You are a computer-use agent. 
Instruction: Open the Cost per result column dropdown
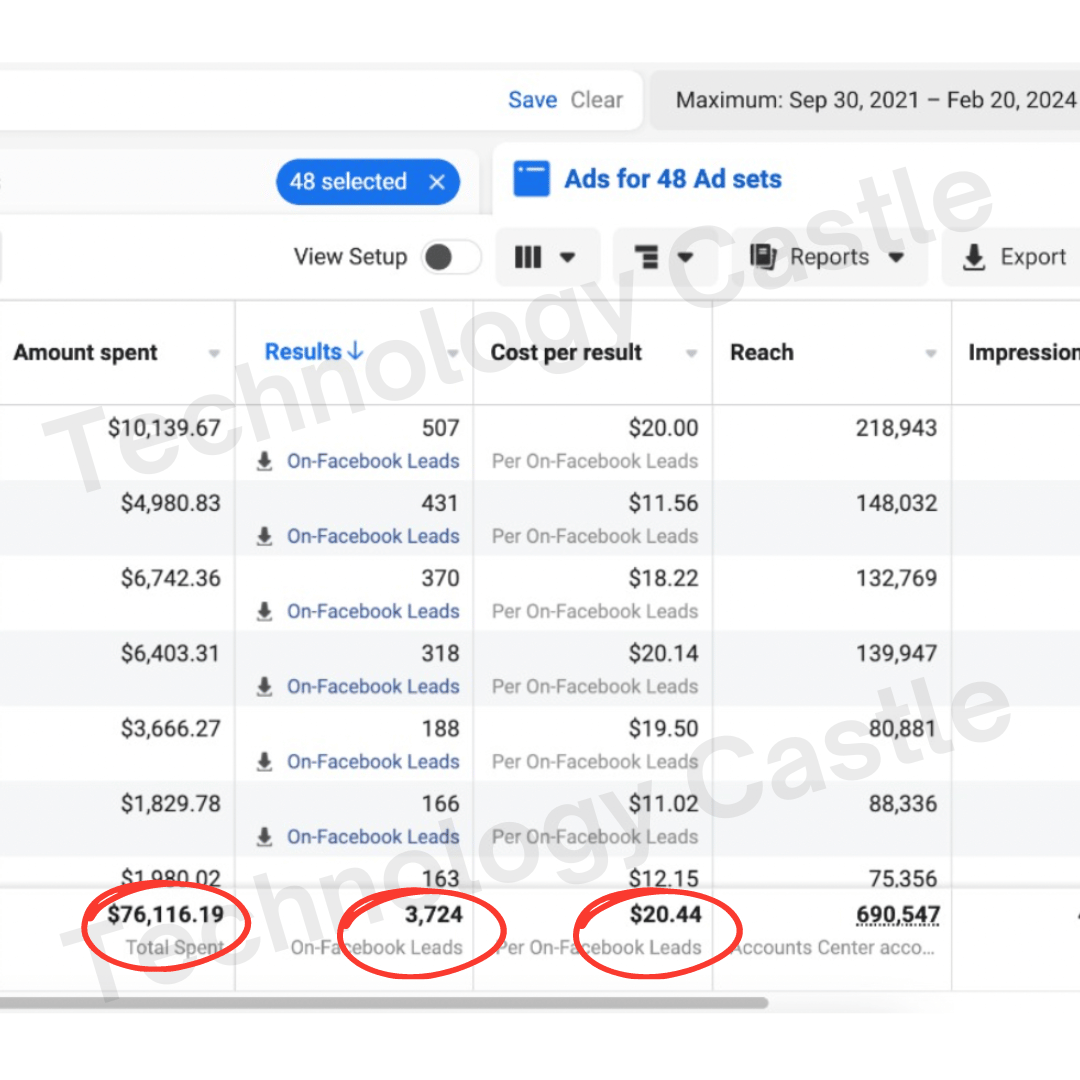click(x=691, y=354)
